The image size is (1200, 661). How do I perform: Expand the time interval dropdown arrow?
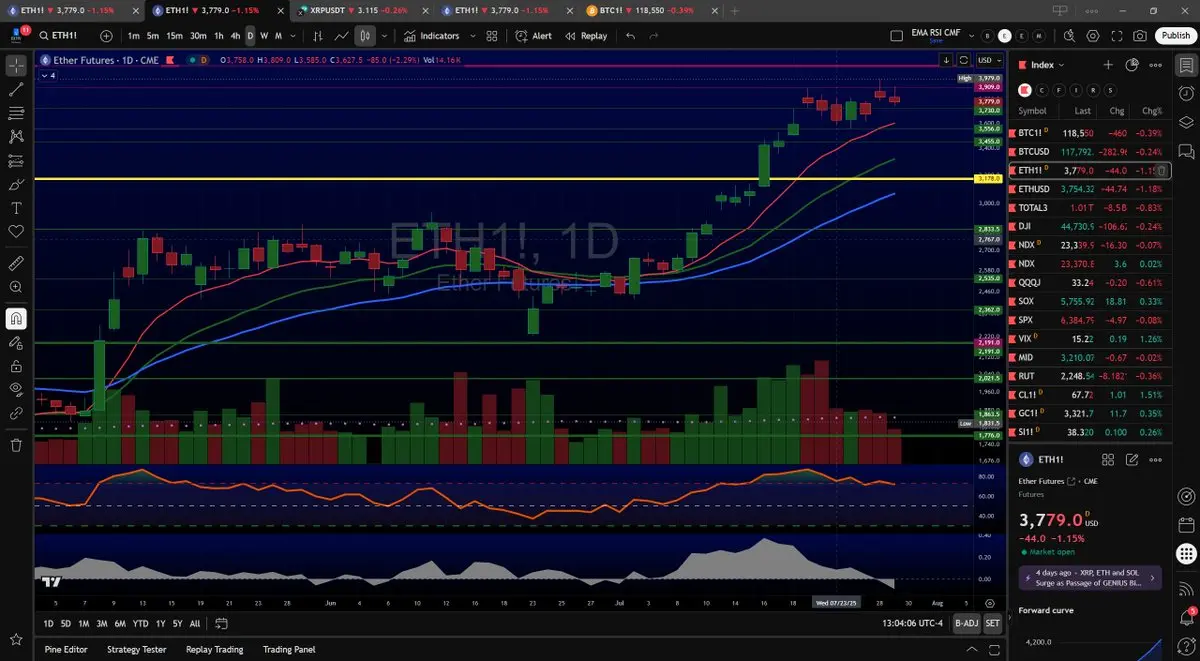(x=293, y=36)
